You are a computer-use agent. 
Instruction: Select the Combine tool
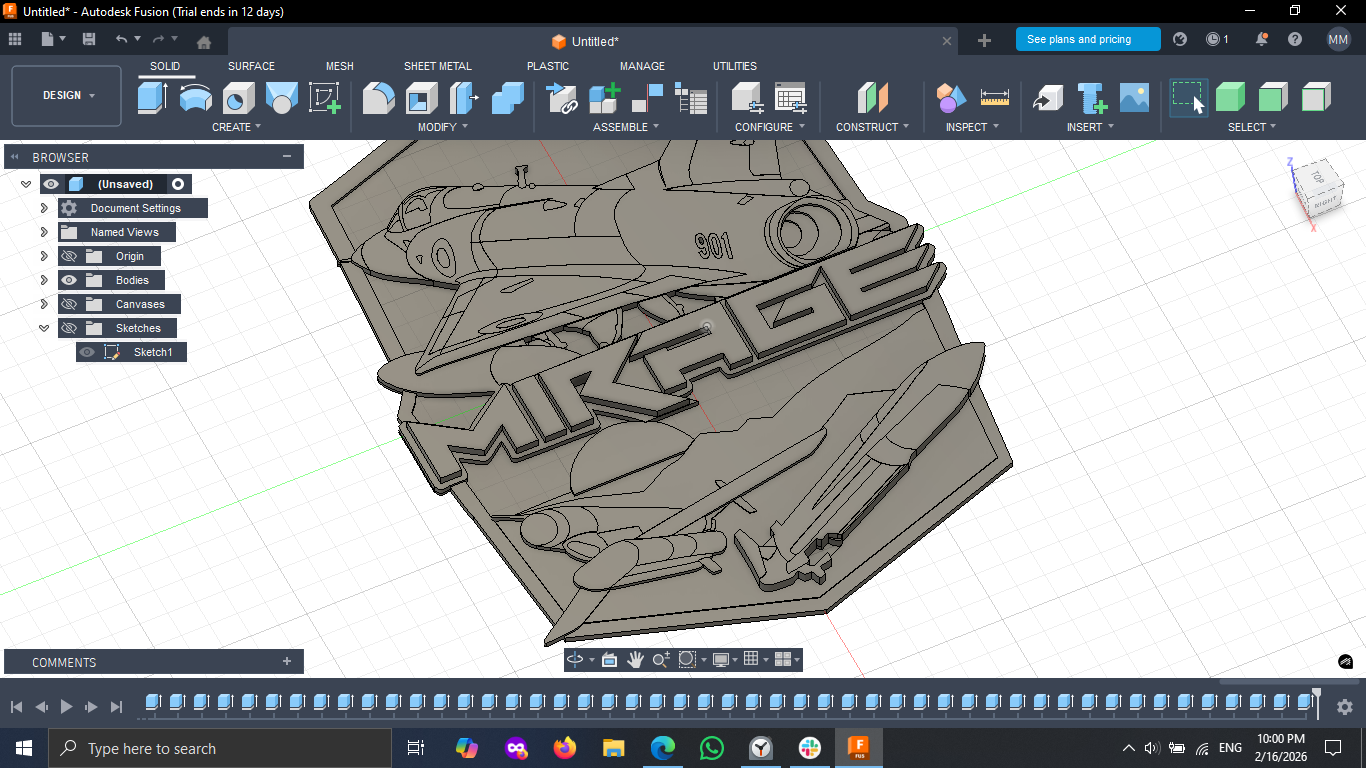pos(508,97)
